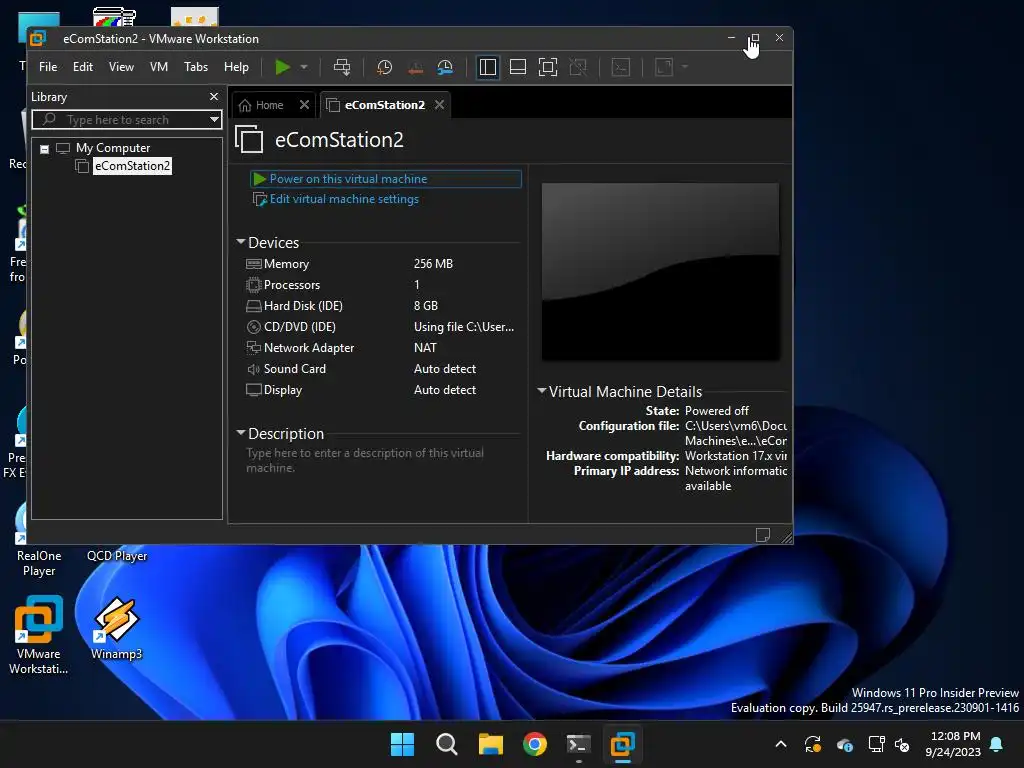Image resolution: width=1024 pixels, height=768 pixels.
Task: Click the Display device row
Action: [382, 390]
